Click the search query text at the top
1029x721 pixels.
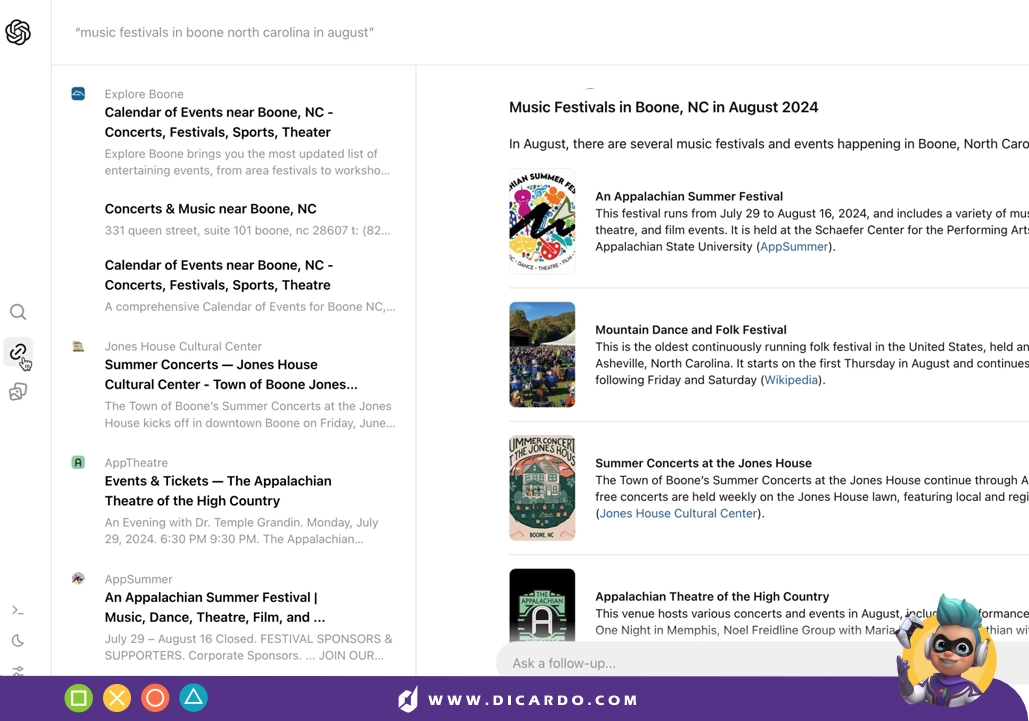pos(225,33)
